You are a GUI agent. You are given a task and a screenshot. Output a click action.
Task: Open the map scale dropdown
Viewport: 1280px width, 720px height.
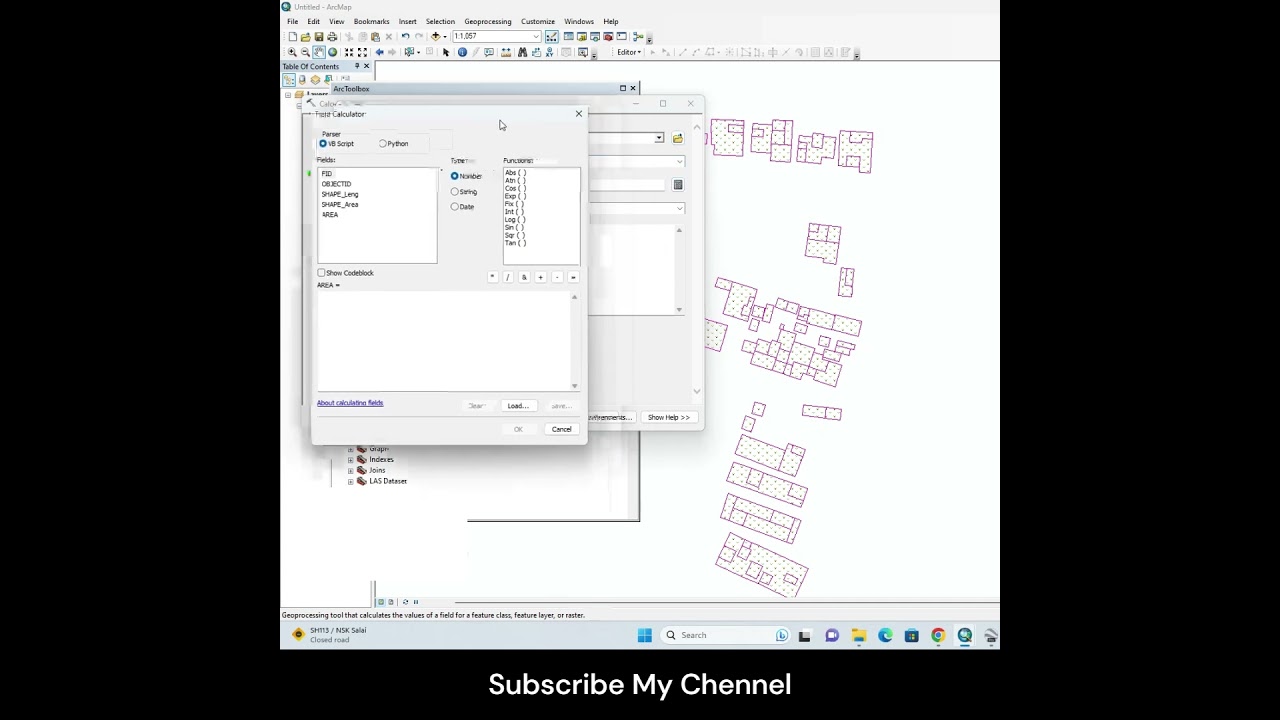[x=536, y=36]
